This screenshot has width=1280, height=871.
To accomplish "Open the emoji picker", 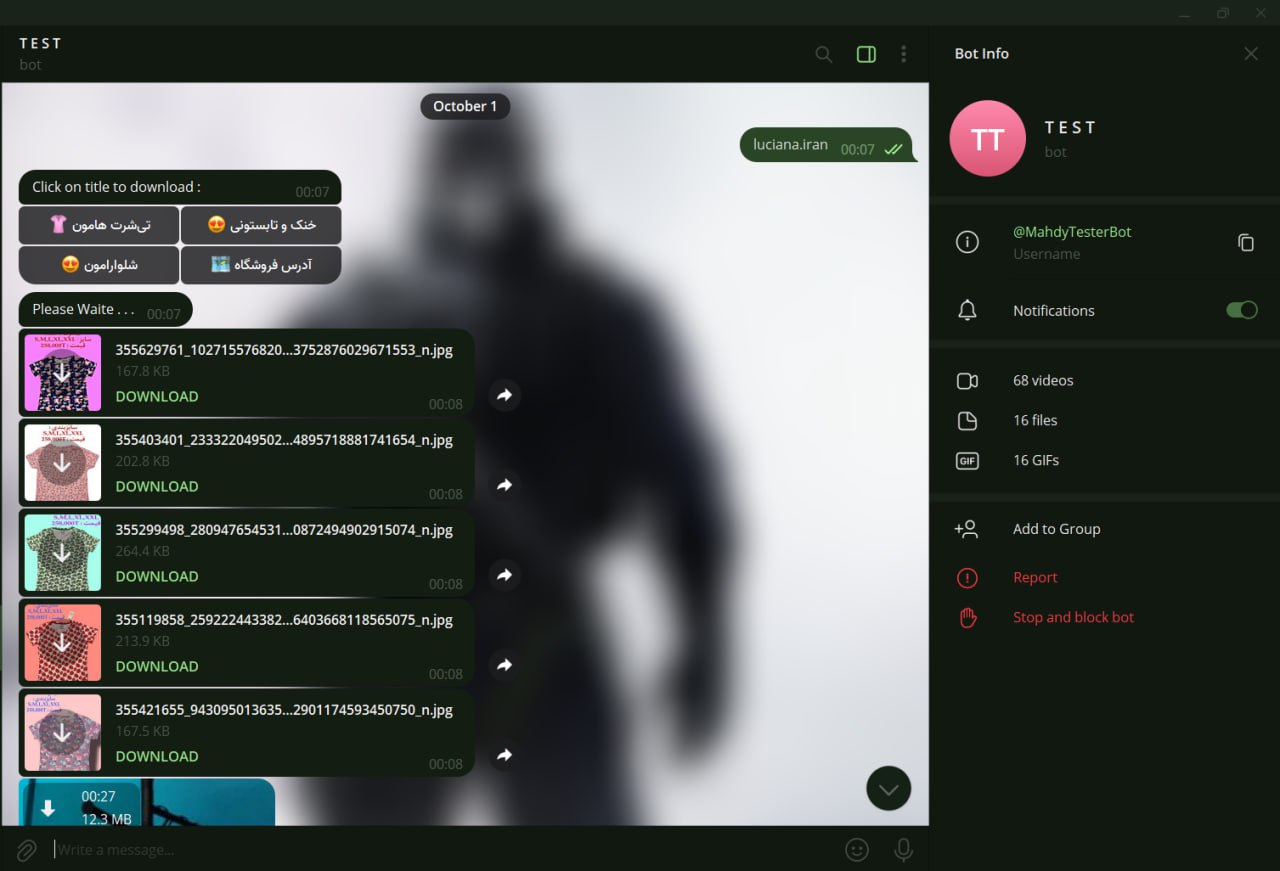I will coord(857,850).
